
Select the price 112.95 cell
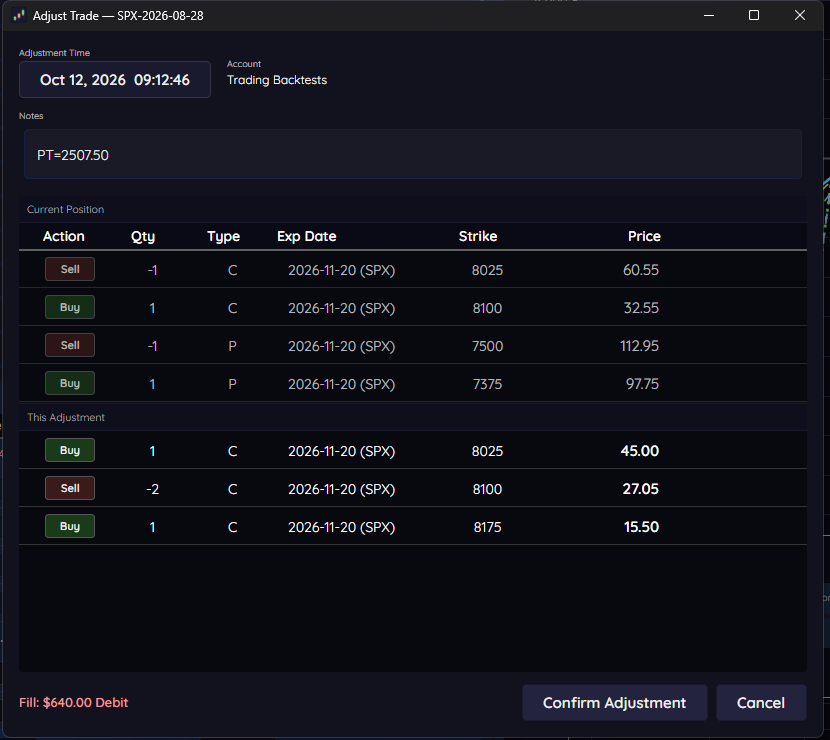coord(639,346)
